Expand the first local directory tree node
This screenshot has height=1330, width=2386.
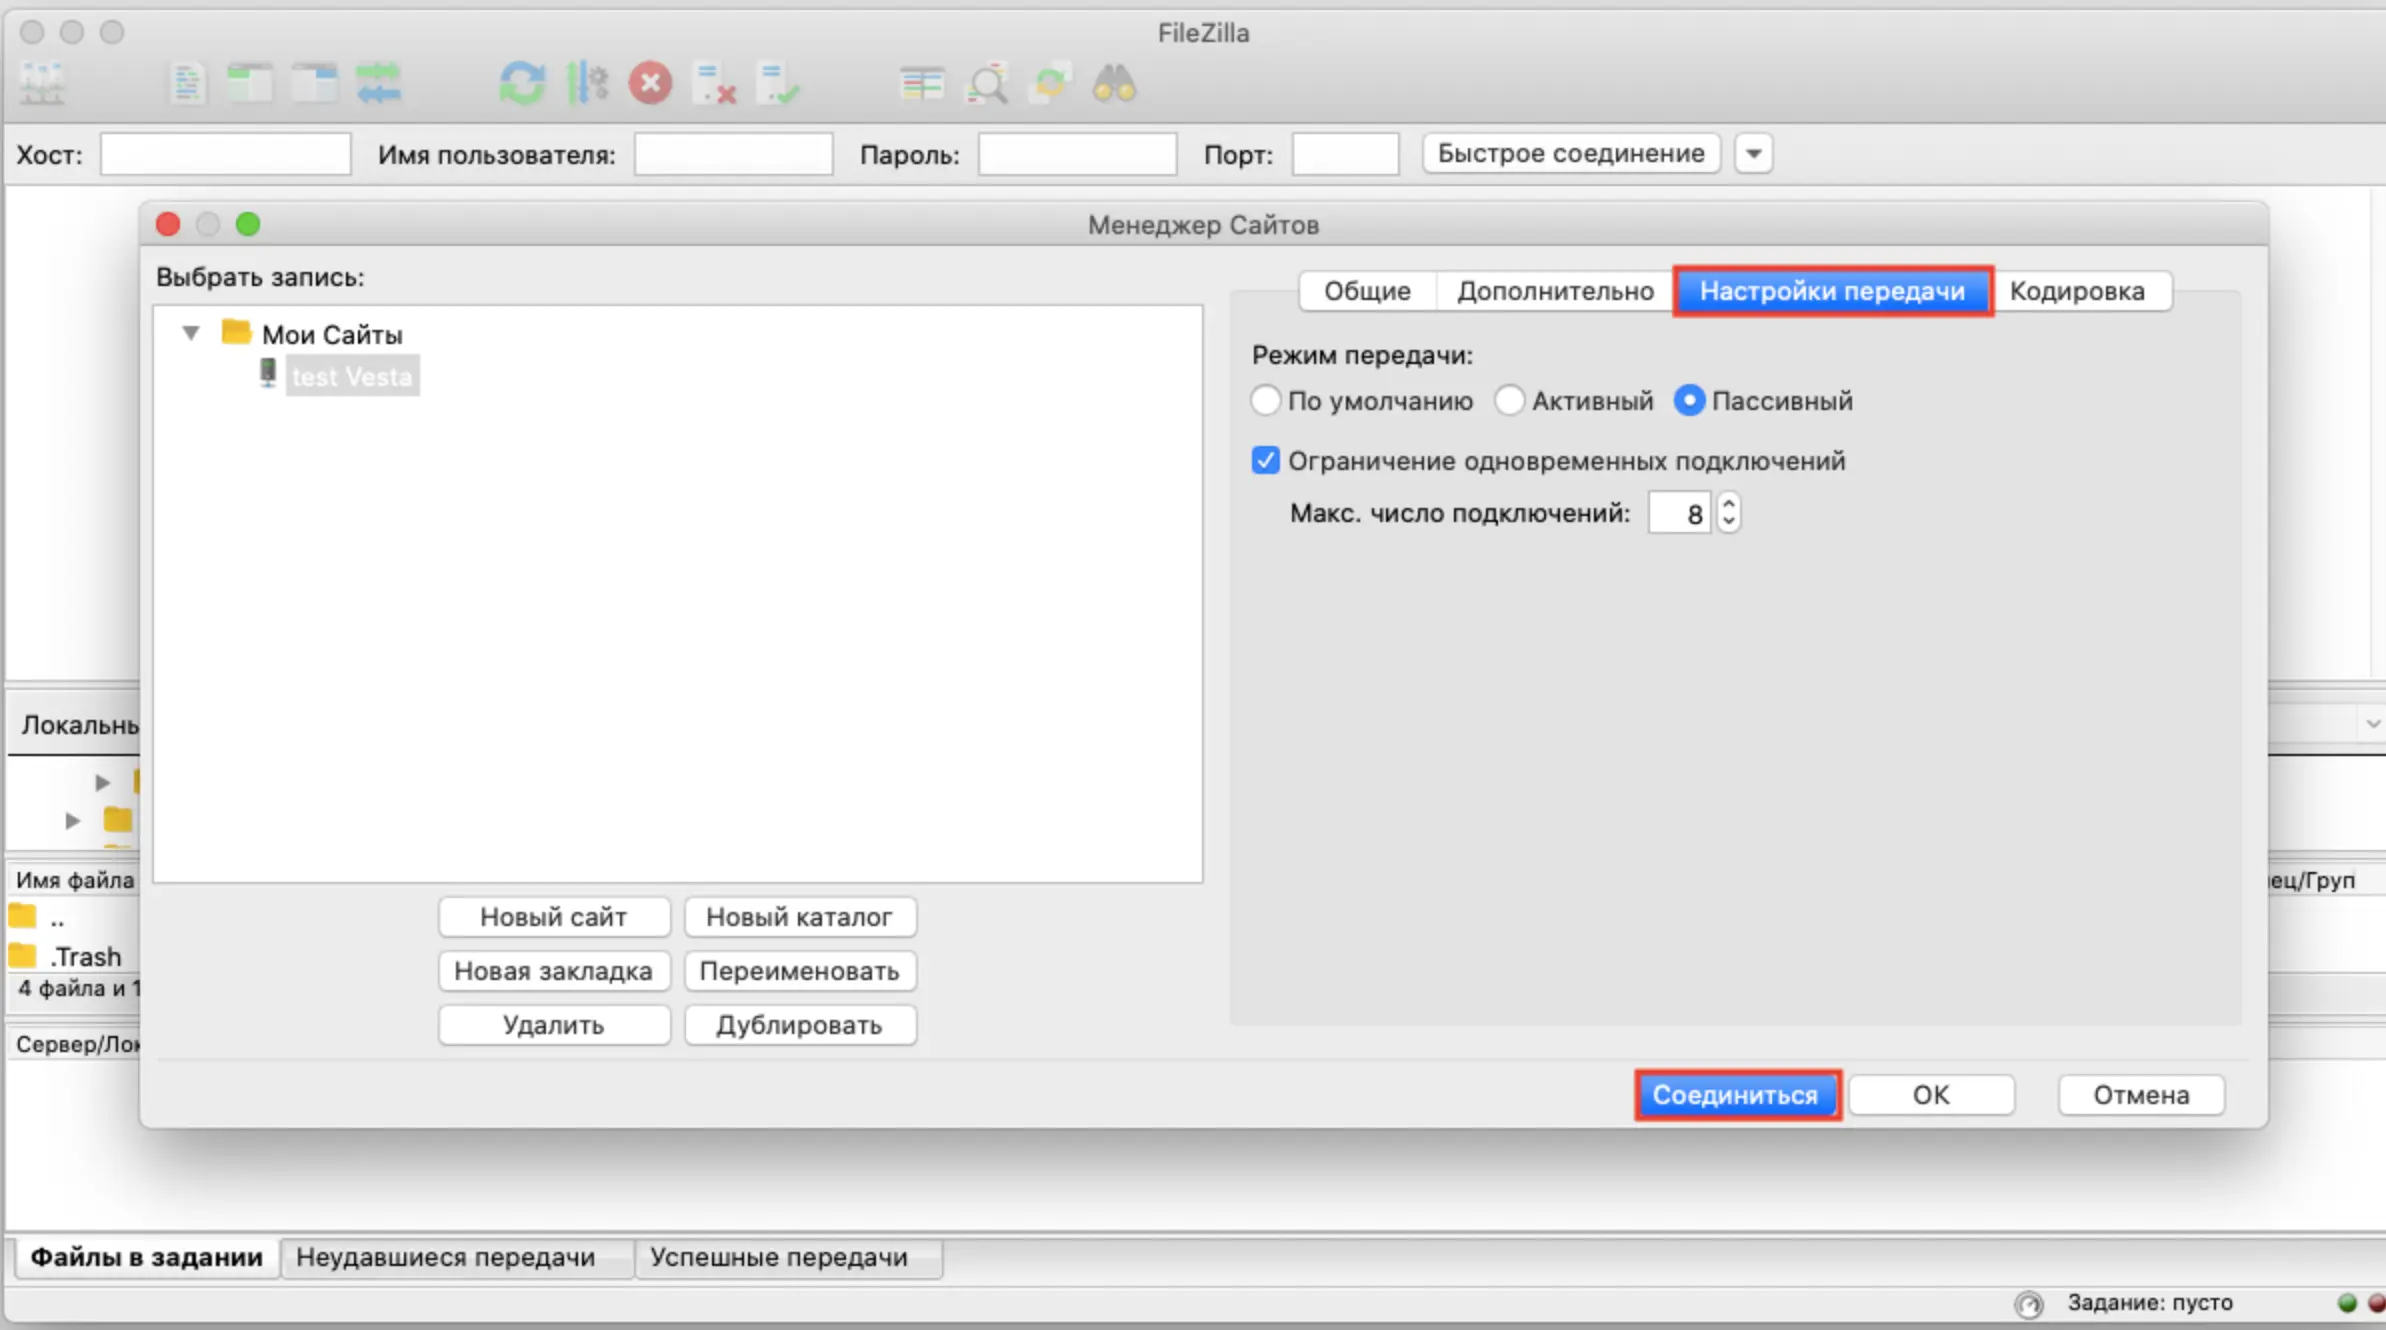click(x=101, y=781)
